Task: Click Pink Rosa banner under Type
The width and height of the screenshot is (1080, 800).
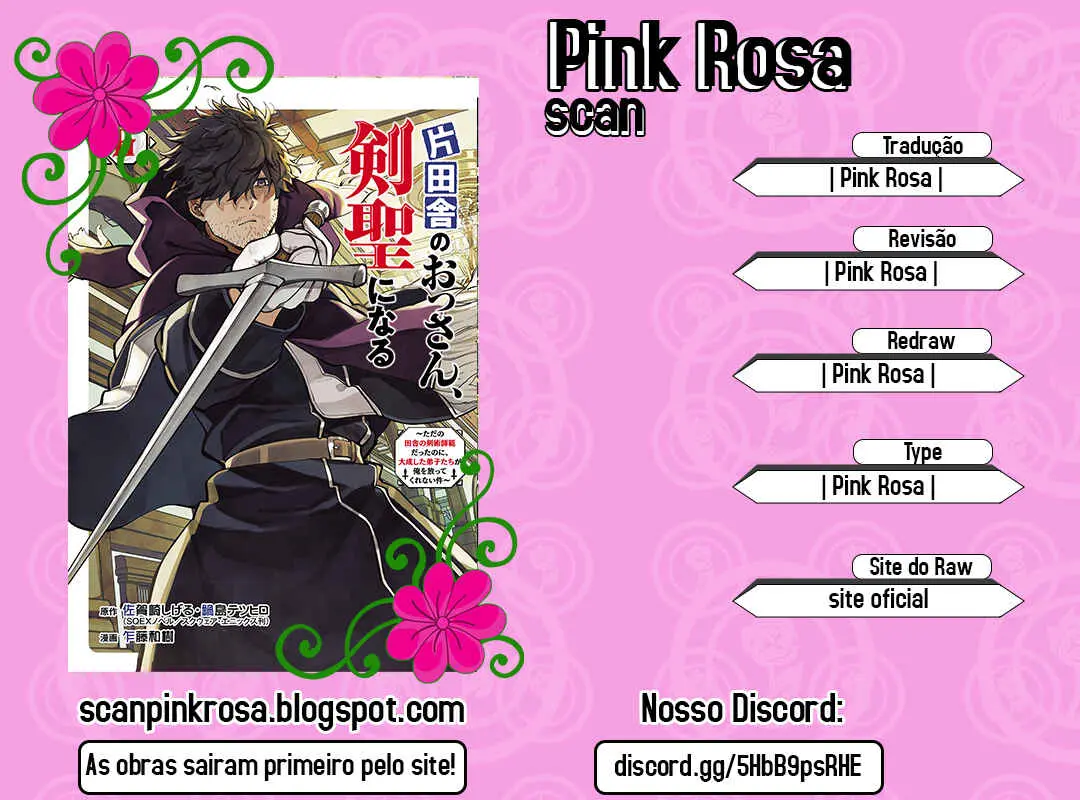Action: pos(878,486)
